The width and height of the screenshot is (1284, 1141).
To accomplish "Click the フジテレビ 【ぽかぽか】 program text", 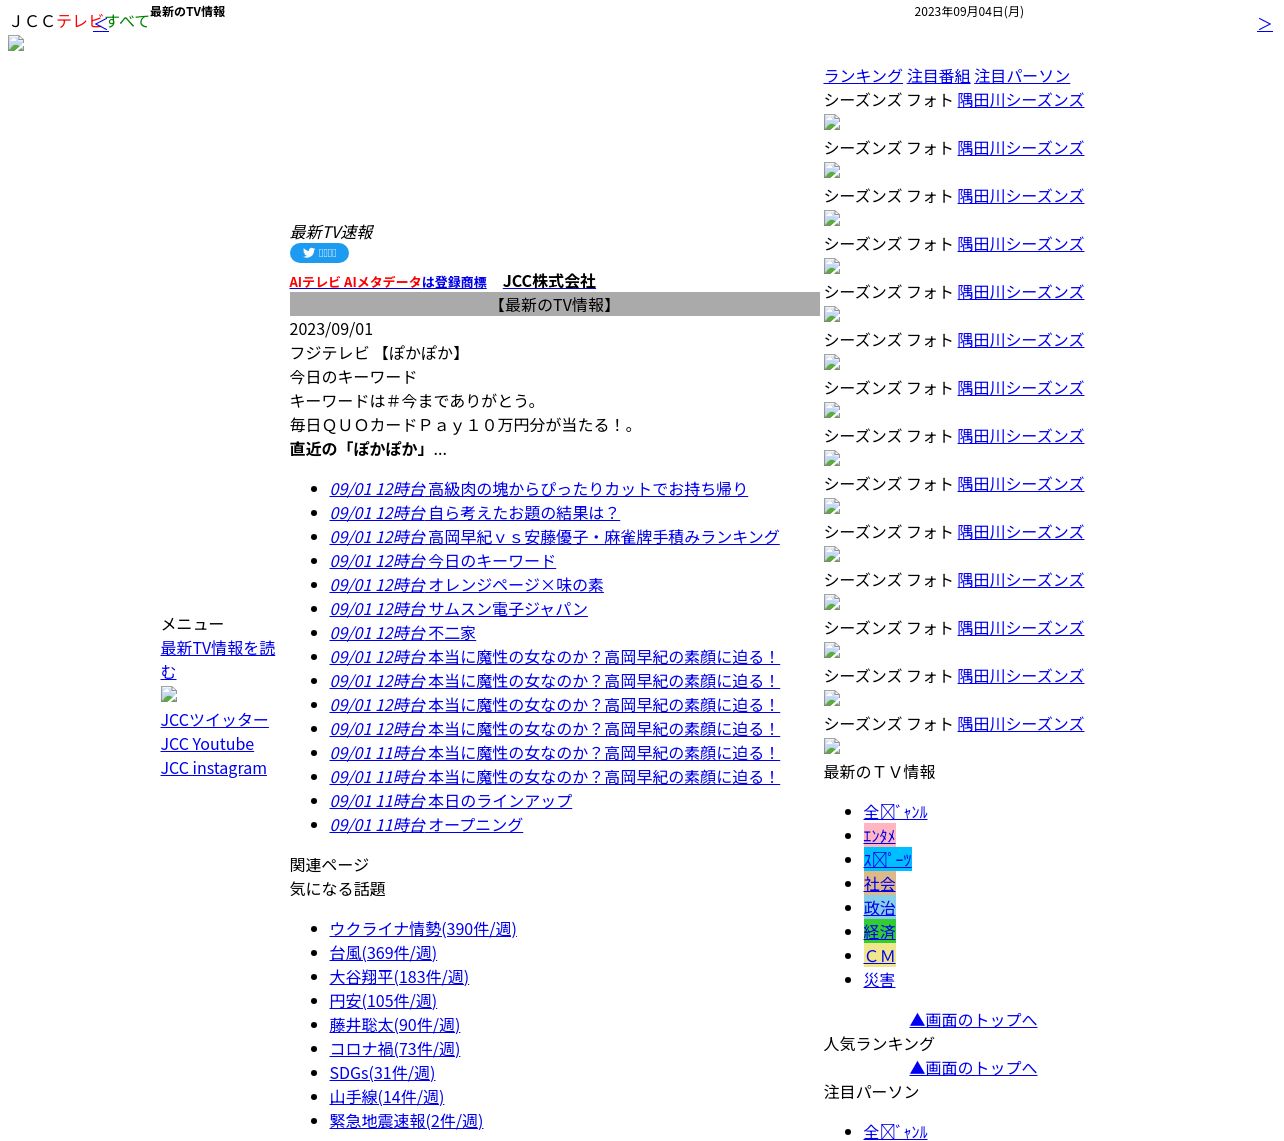I will tap(379, 353).
